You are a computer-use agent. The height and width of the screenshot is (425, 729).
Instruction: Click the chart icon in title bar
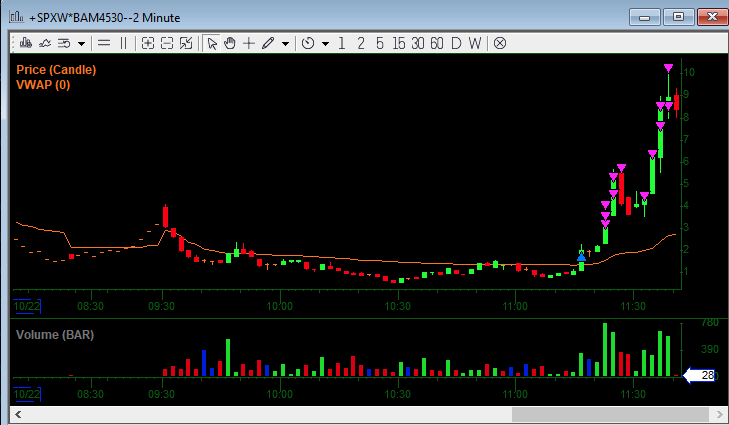(16, 17)
